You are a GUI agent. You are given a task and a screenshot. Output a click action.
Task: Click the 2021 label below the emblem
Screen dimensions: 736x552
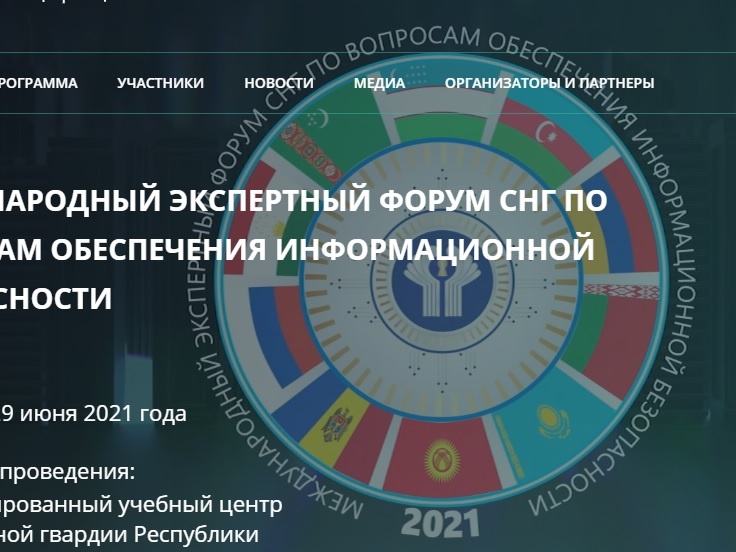(441, 523)
